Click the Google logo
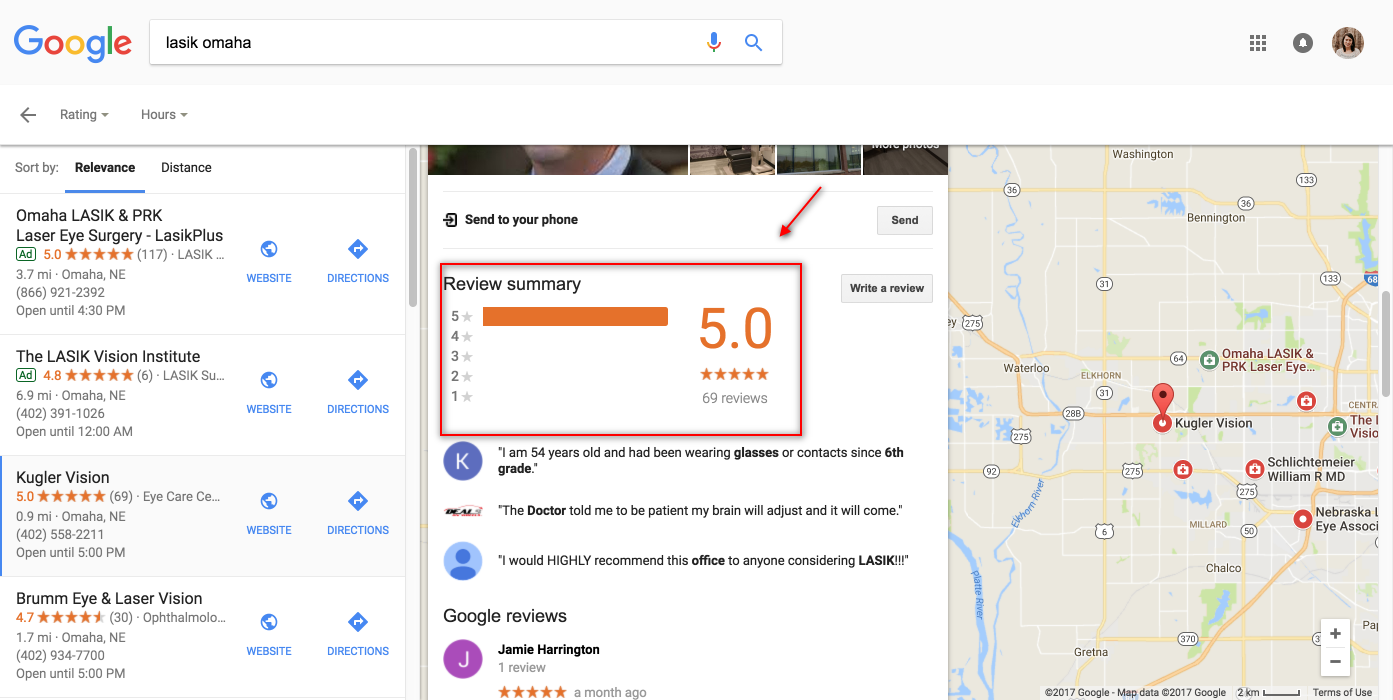Image resolution: width=1393 pixels, height=700 pixels. [73, 43]
